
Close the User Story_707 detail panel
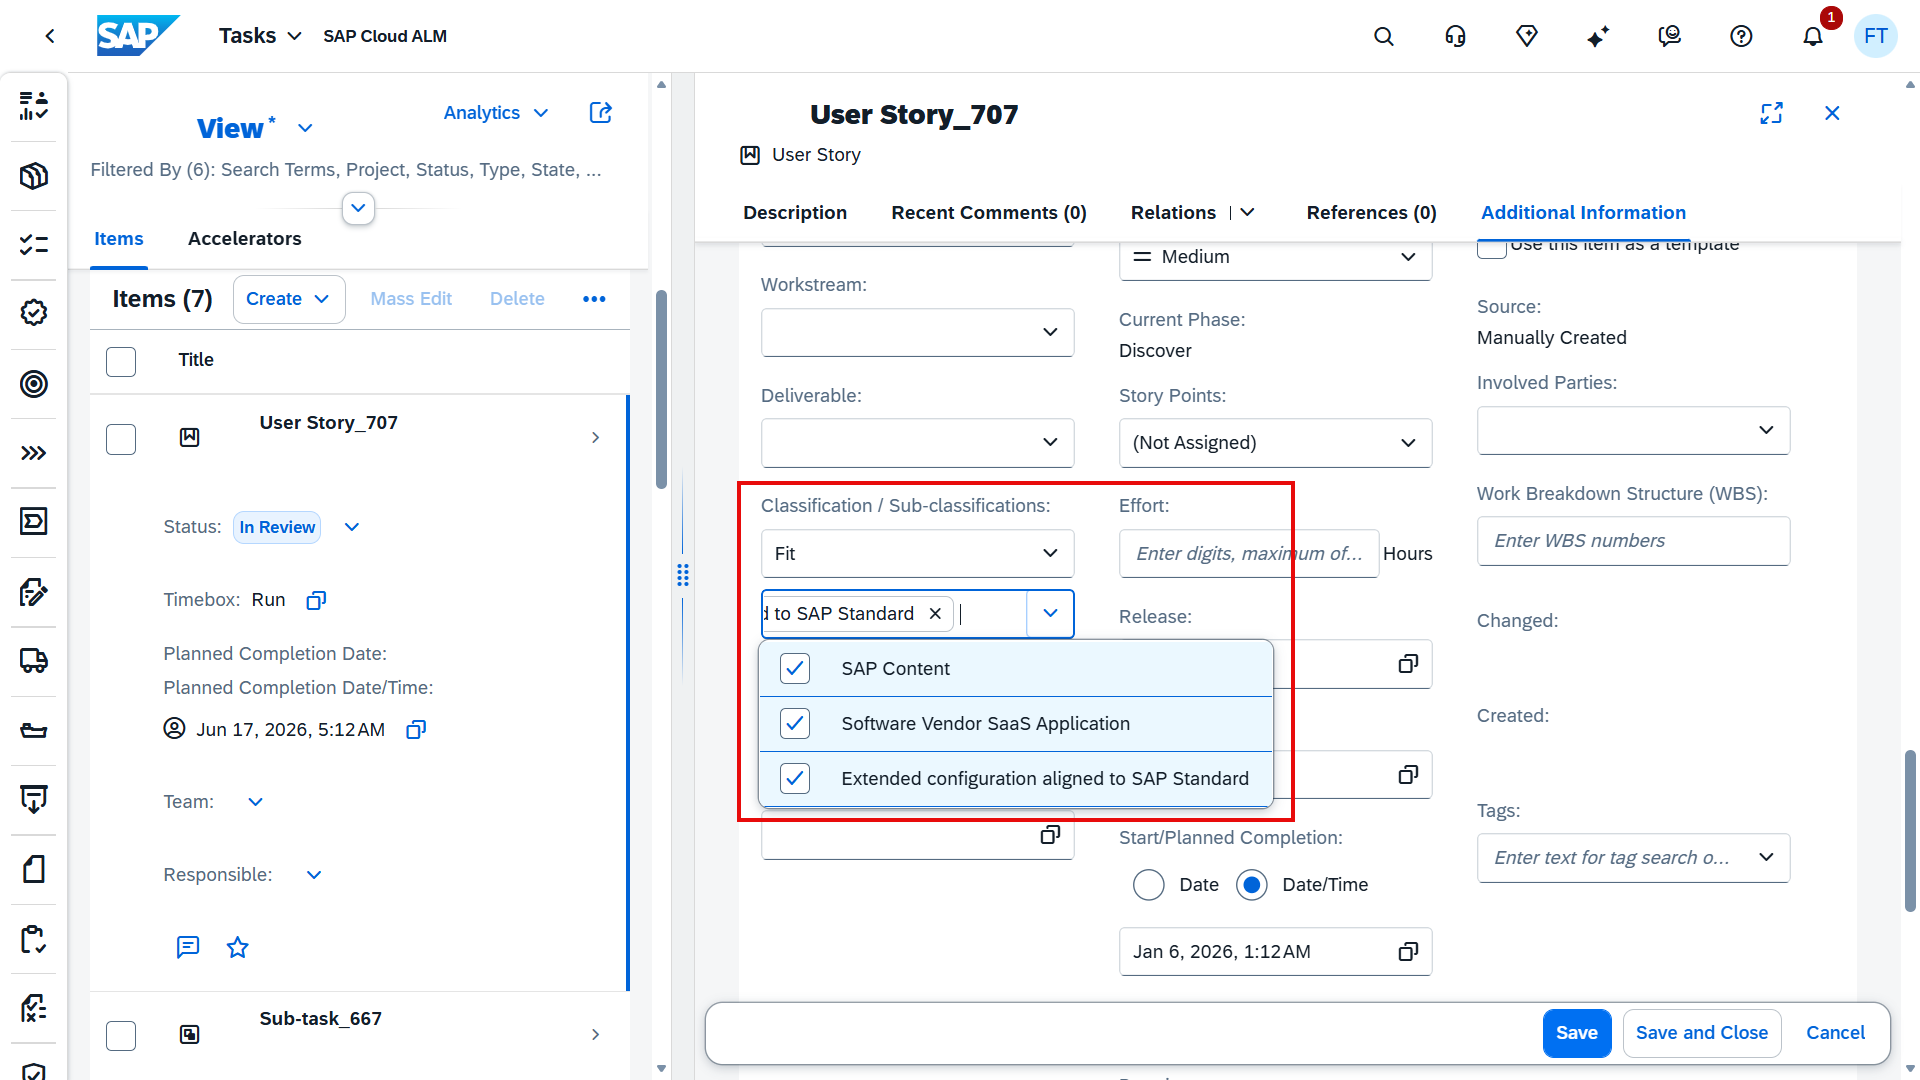tap(1832, 113)
